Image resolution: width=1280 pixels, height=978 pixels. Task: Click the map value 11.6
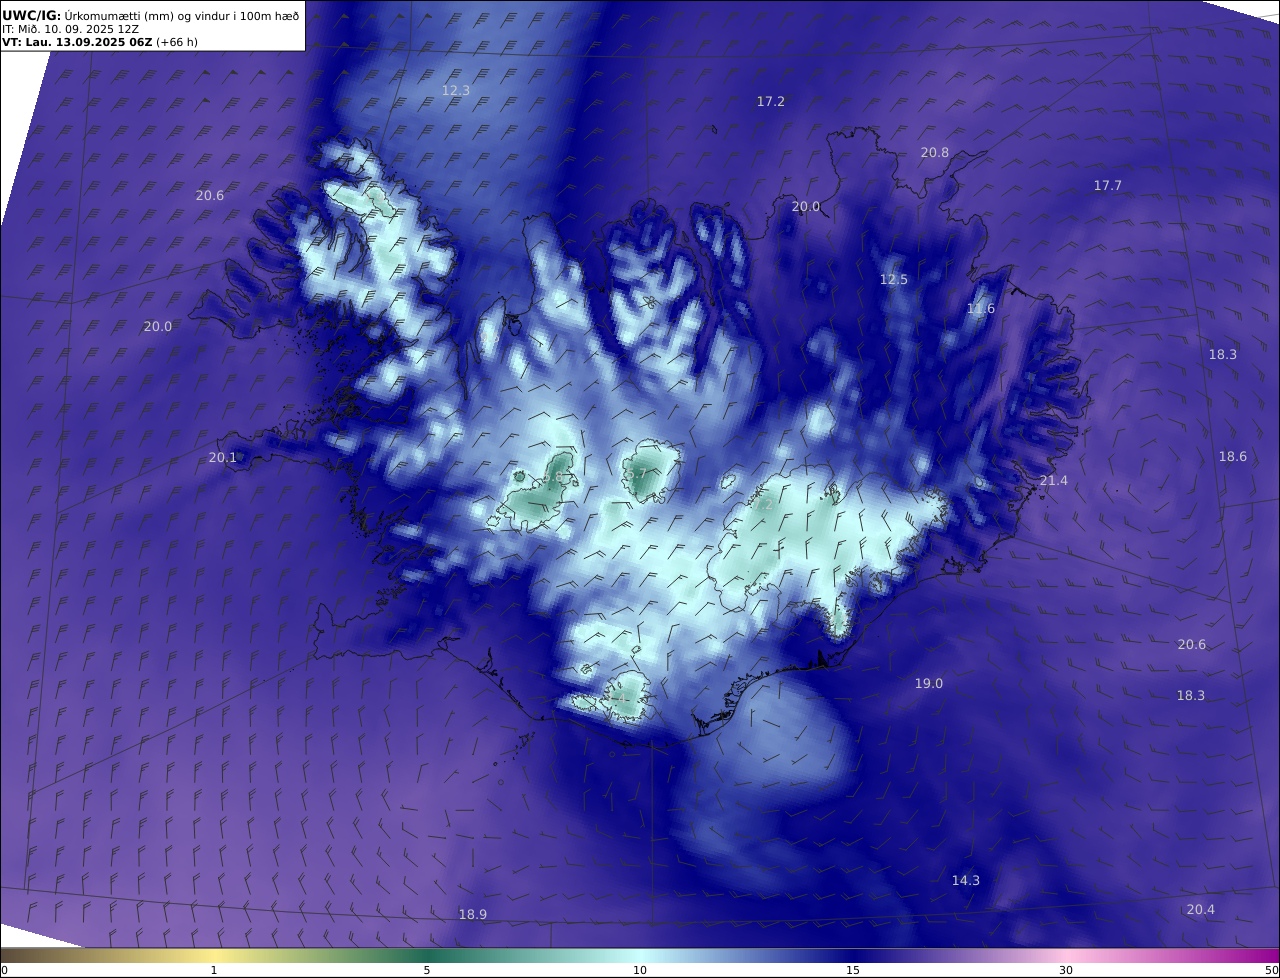(981, 309)
